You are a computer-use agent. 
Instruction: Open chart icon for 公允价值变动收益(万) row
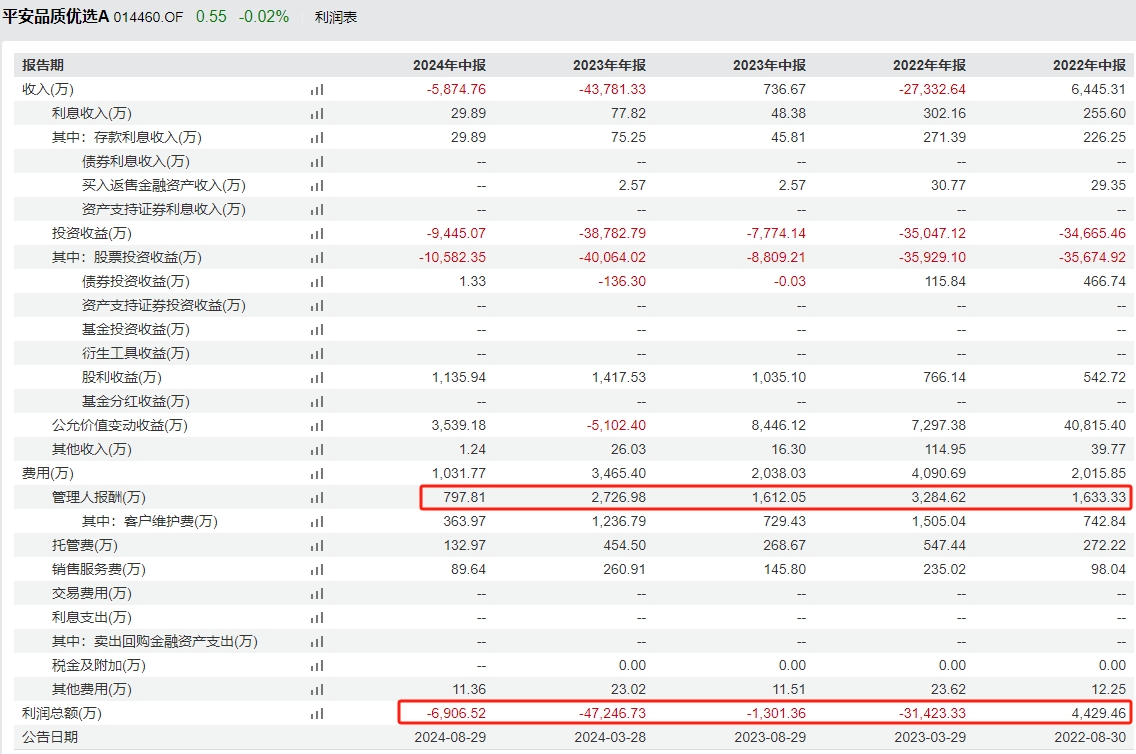coord(317,425)
